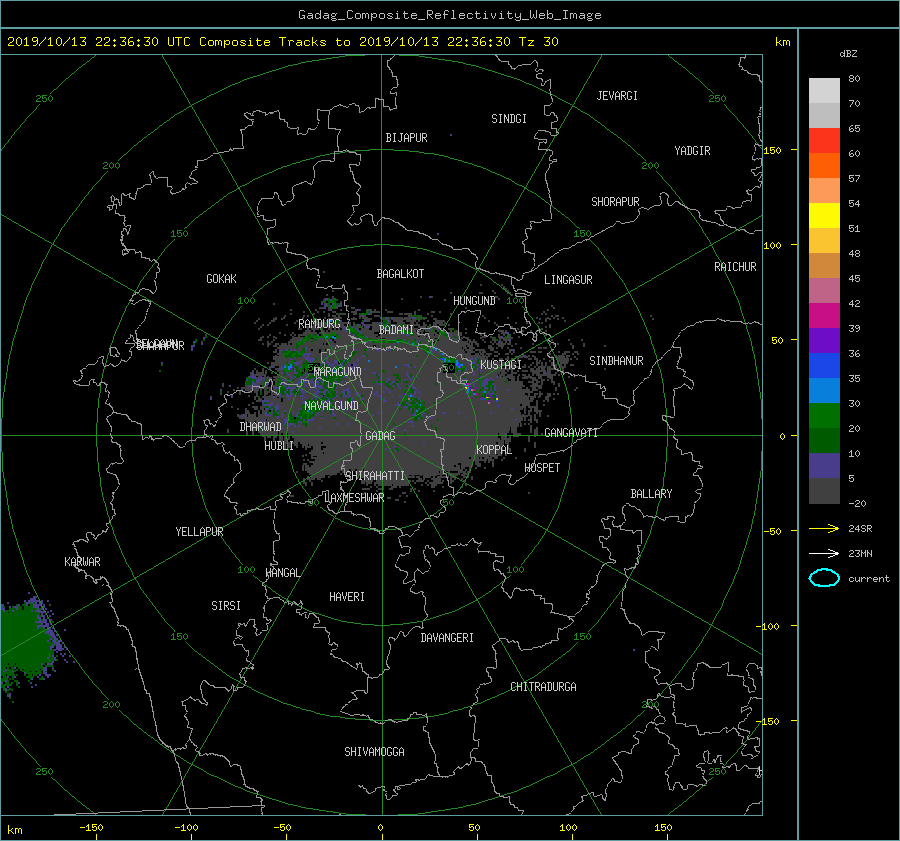This screenshot has width=900, height=841.
Task: Click the dBZ legend heading
Action: click(x=848, y=54)
